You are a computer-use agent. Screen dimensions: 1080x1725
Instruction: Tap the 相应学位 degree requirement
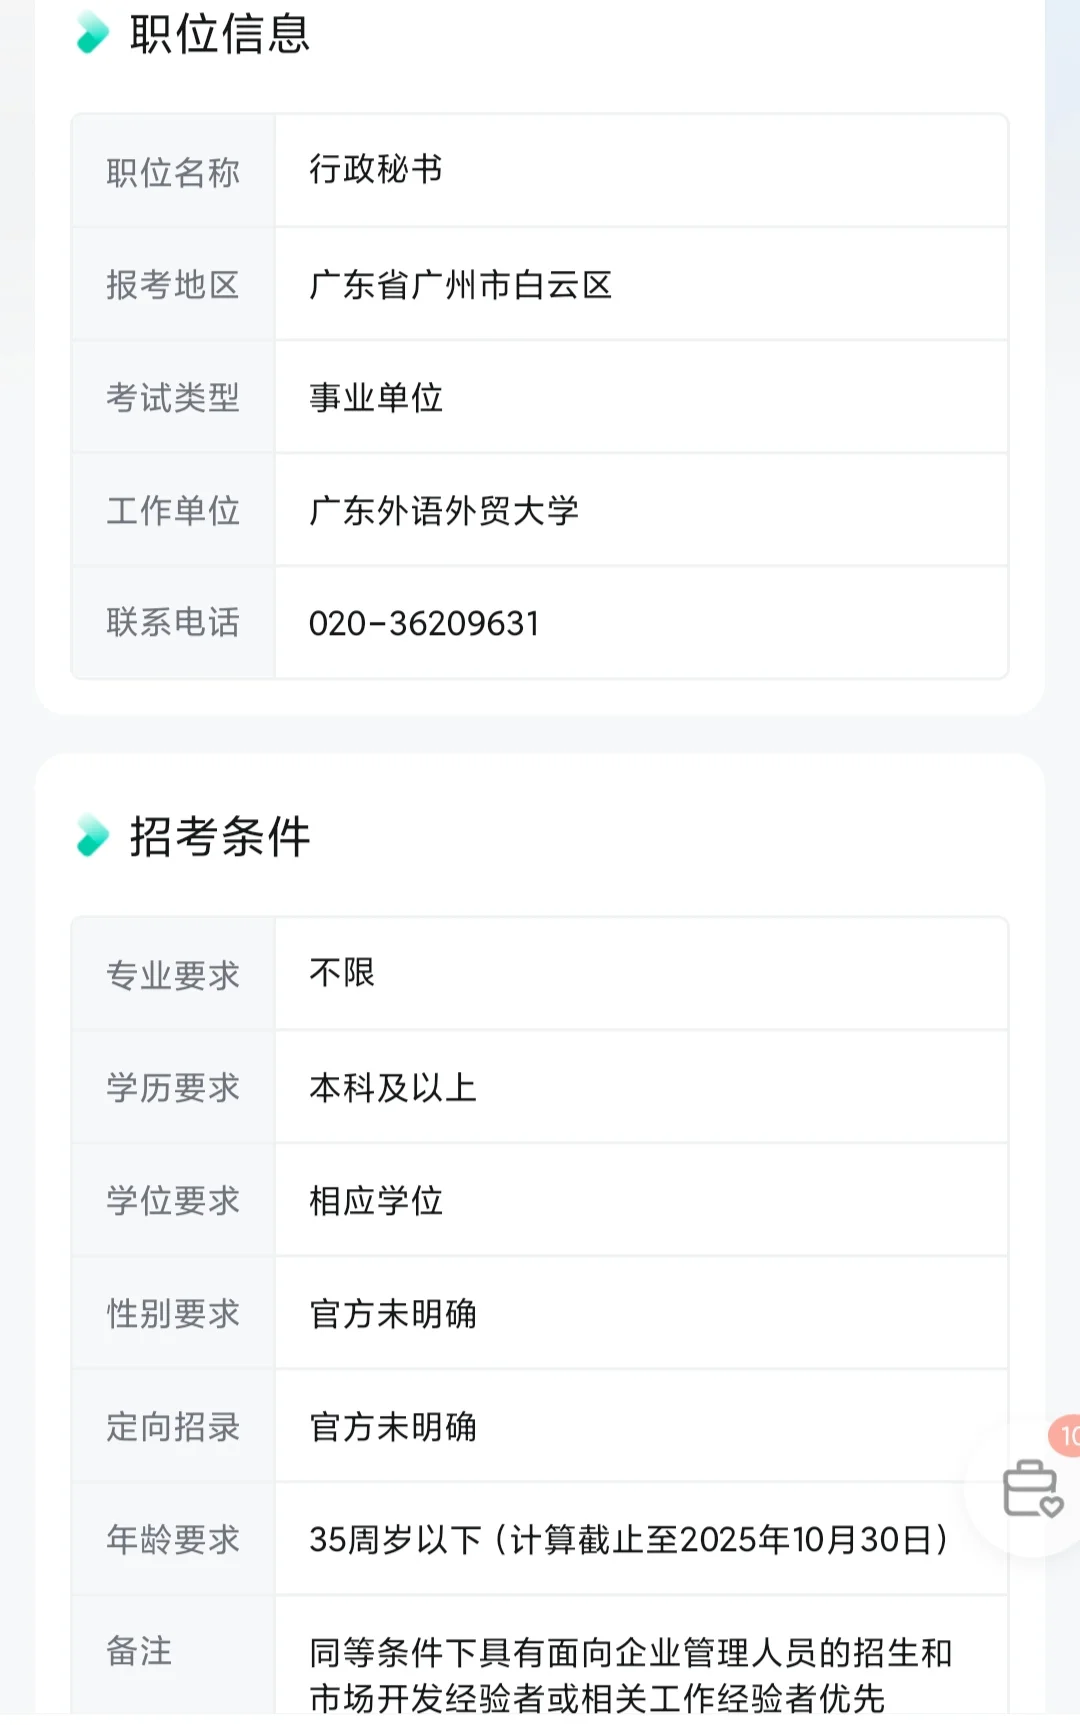click(x=376, y=1200)
